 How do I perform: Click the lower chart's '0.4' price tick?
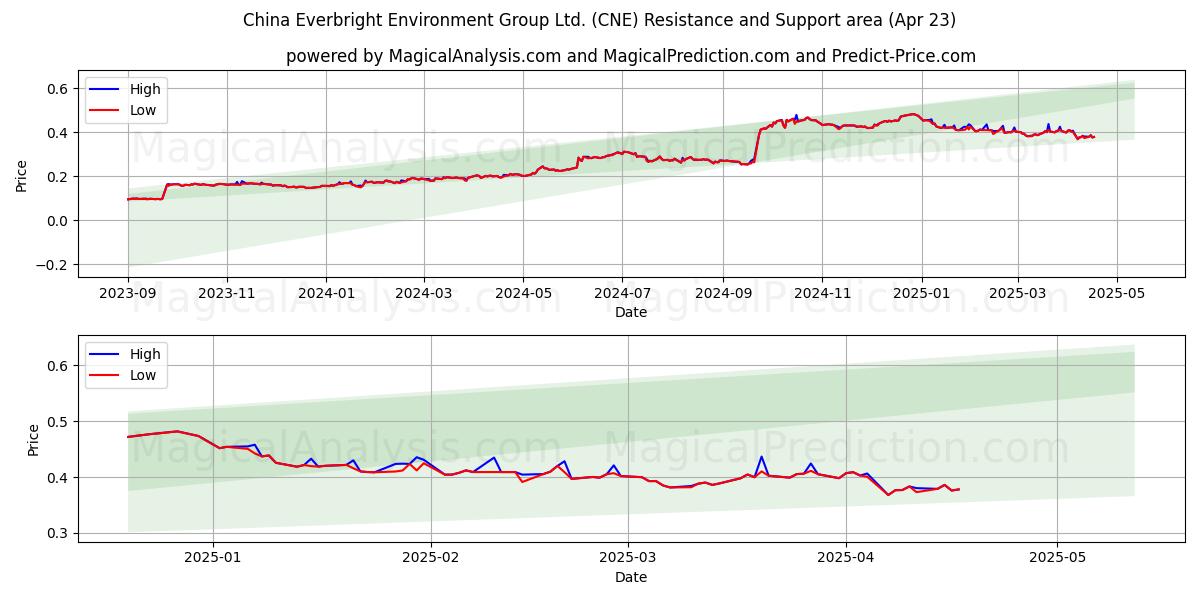tap(57, 478)
